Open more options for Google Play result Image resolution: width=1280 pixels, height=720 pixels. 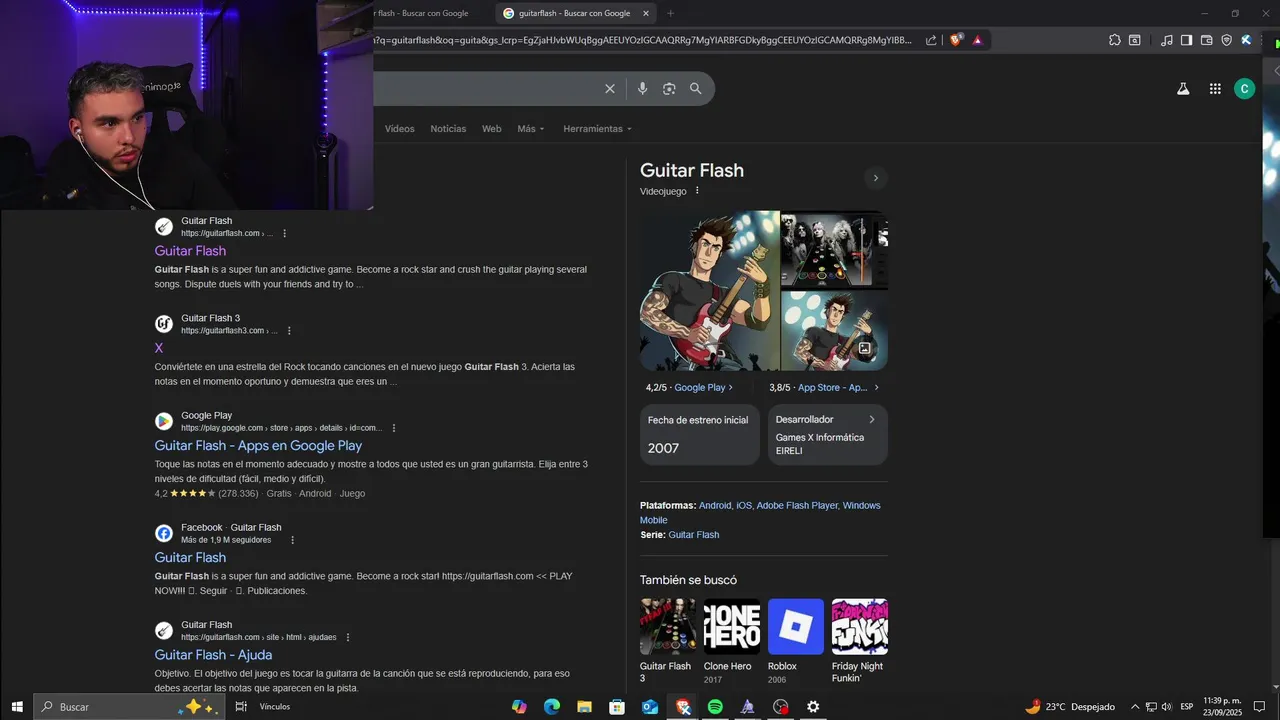click(394, 428)
